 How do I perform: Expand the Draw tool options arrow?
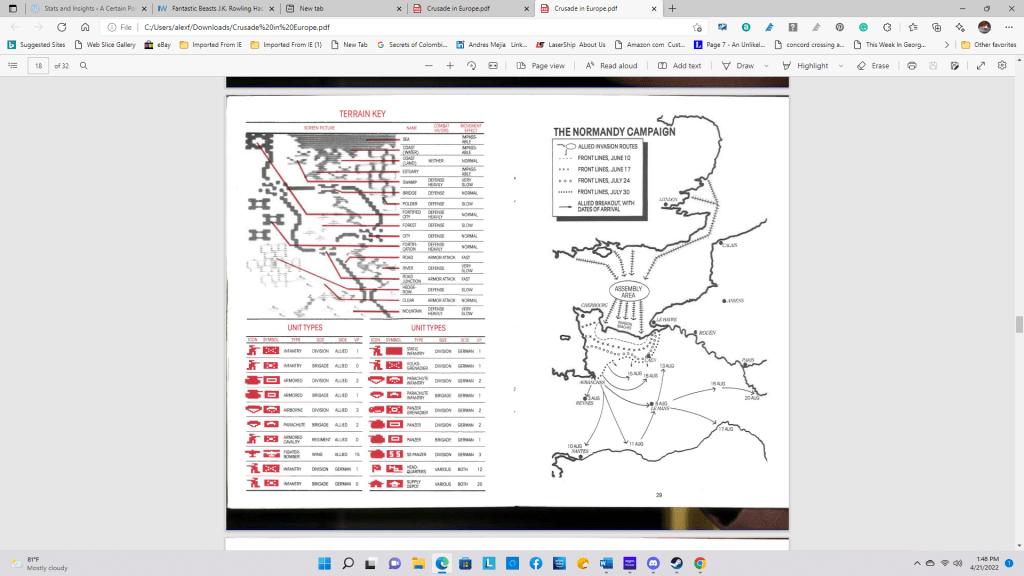(x=767, y=65)
